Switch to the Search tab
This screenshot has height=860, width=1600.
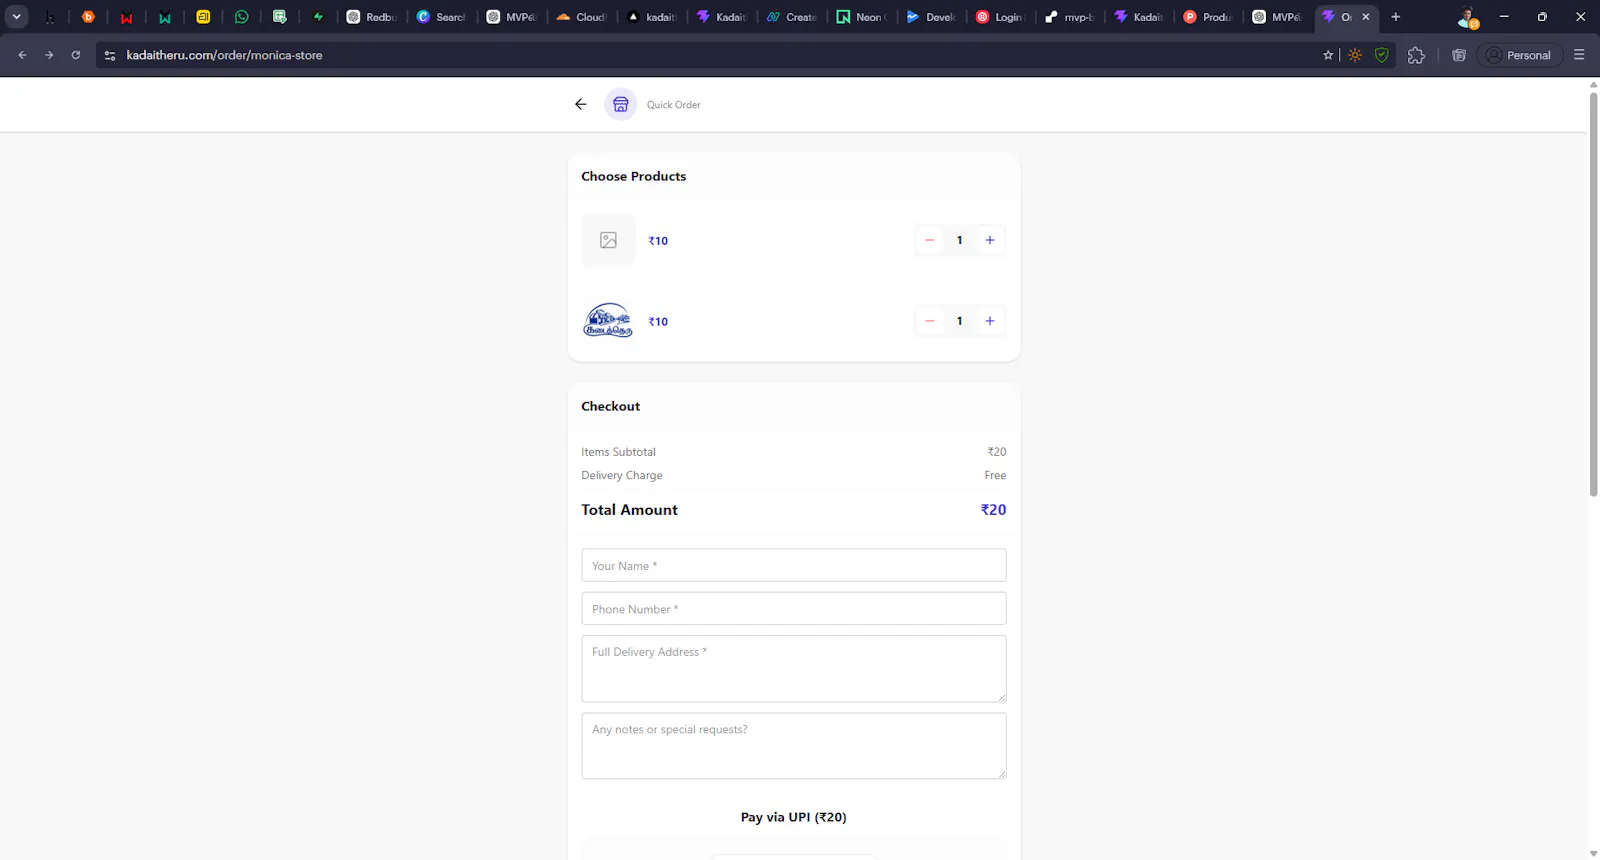tap(442, 17)
